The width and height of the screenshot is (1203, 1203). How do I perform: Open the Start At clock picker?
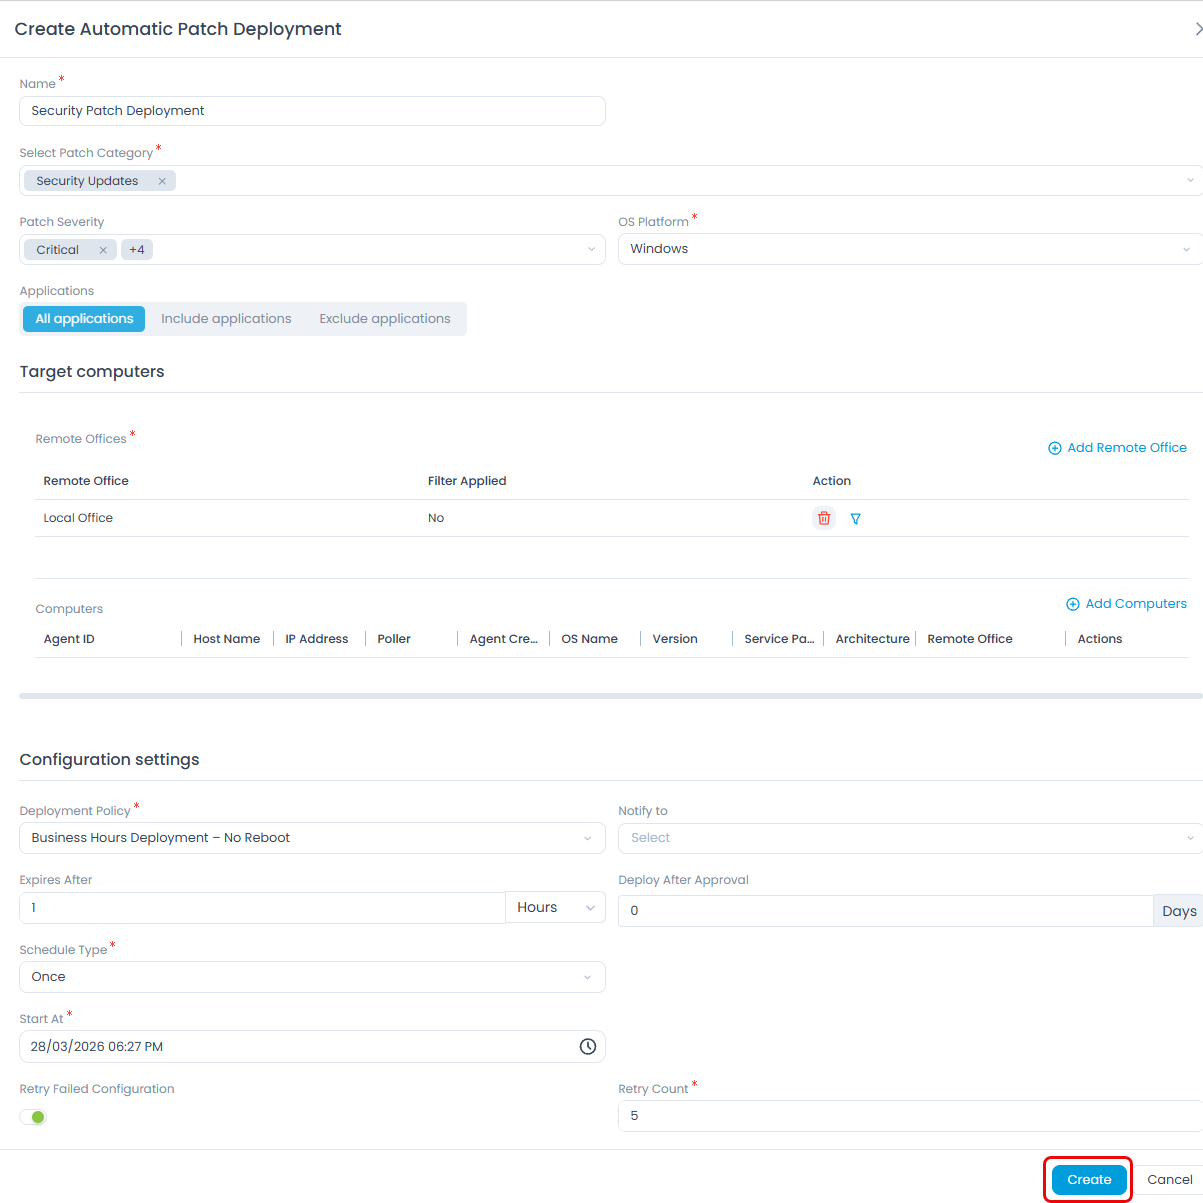[x=588, y=1046]
